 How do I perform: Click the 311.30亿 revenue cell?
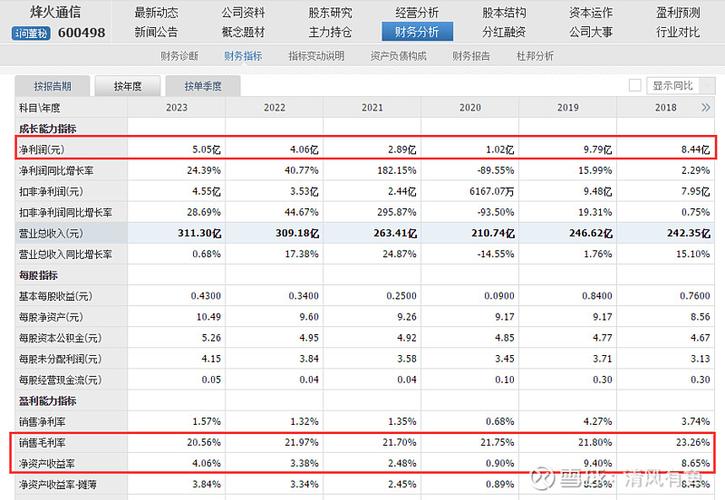coord(200,233)
